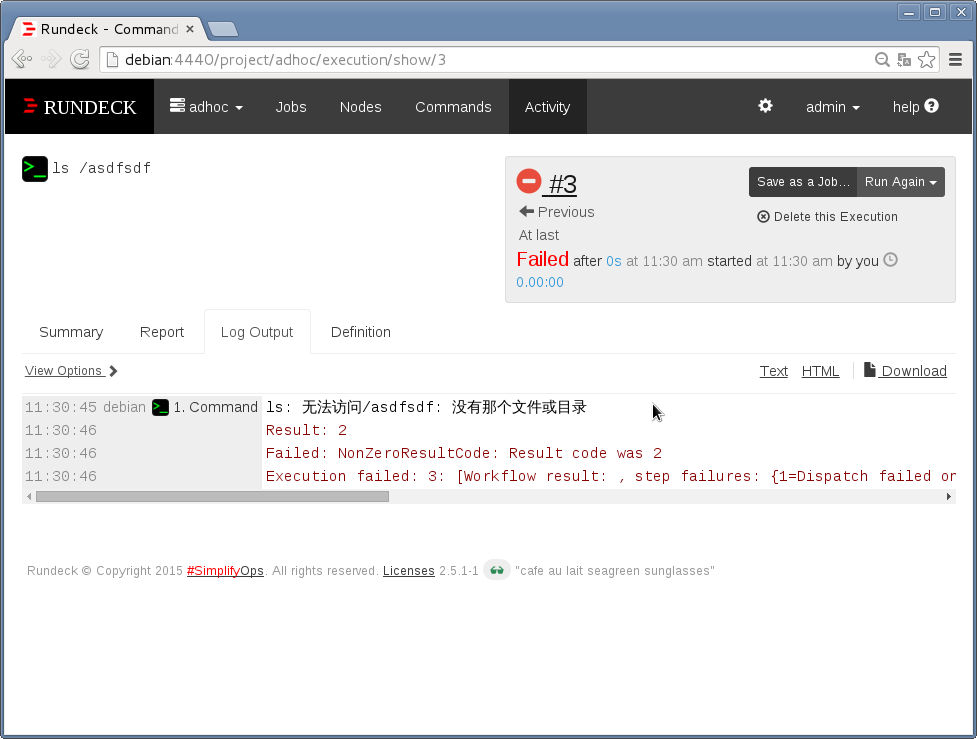Open the Nodes page
The height and width of the screenshot is (739, 977).
(x=360, y=107)
